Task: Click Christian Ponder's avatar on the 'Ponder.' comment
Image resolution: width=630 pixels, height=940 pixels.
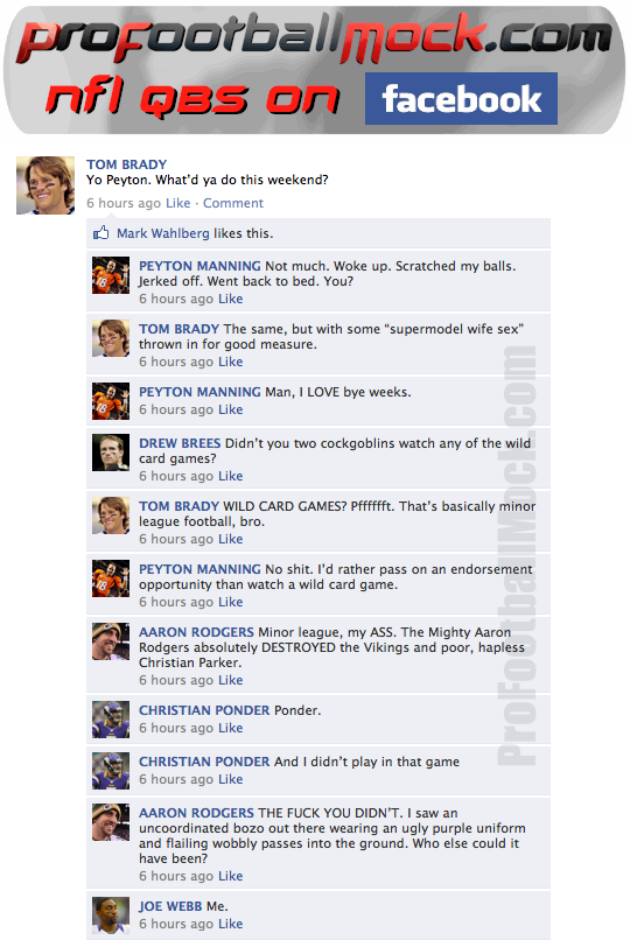Action: [110, 719]
